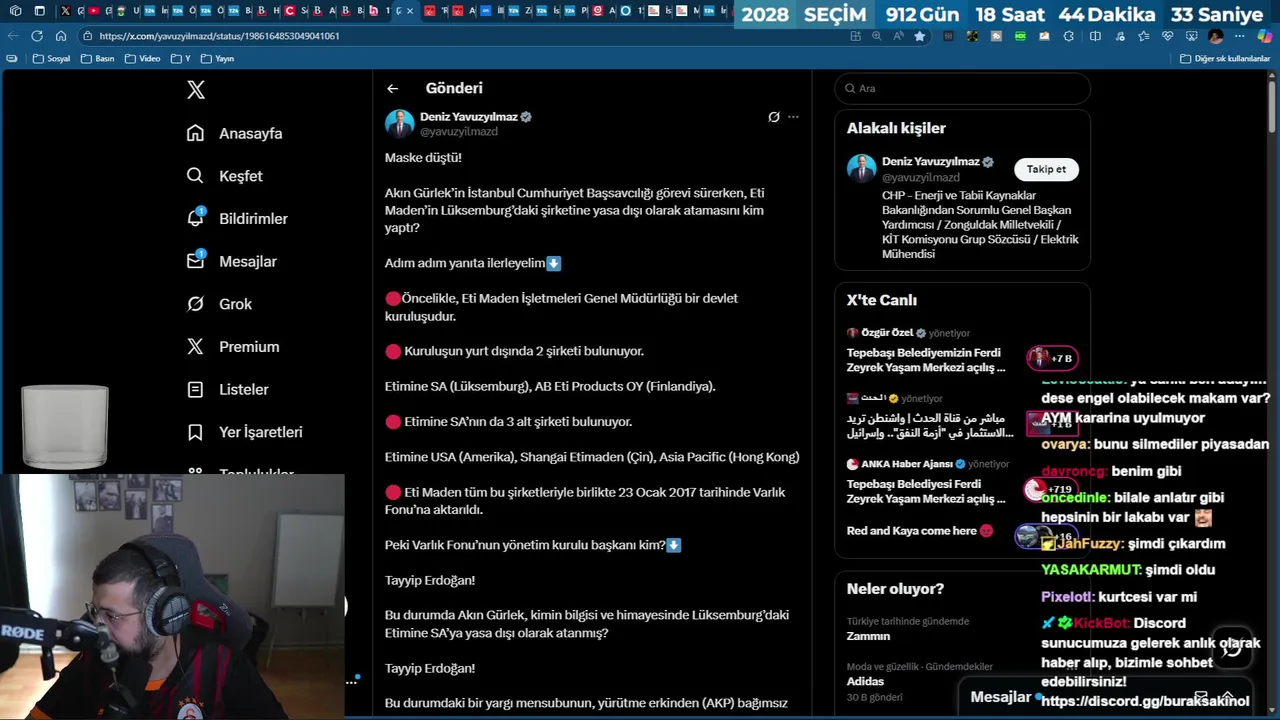Click the Ara search field
Viewport: 1280px width, 720px height.
962,88
